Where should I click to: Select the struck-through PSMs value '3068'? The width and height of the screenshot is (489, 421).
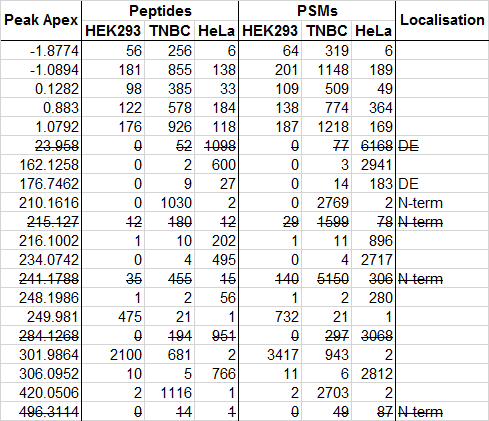click(373, 336)
